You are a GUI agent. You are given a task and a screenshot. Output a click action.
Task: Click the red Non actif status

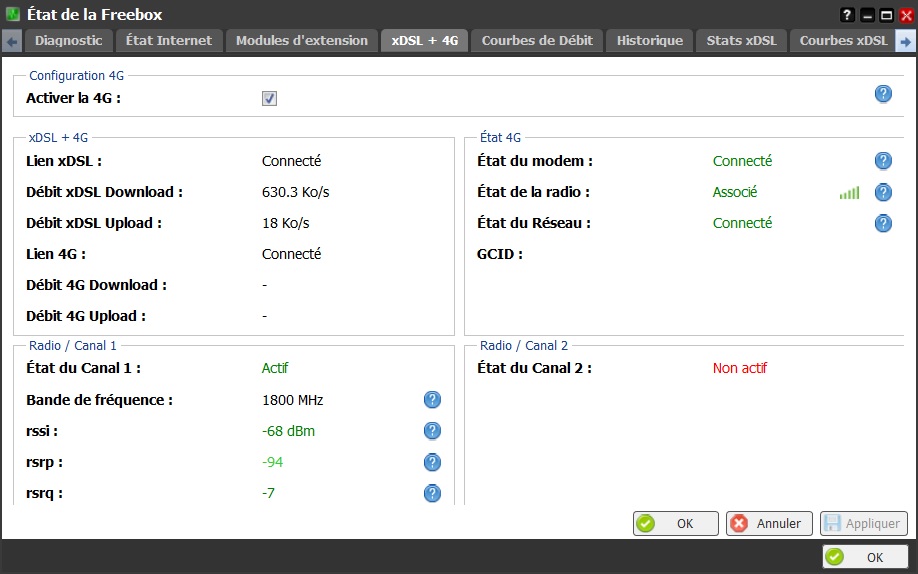point(739,368)
